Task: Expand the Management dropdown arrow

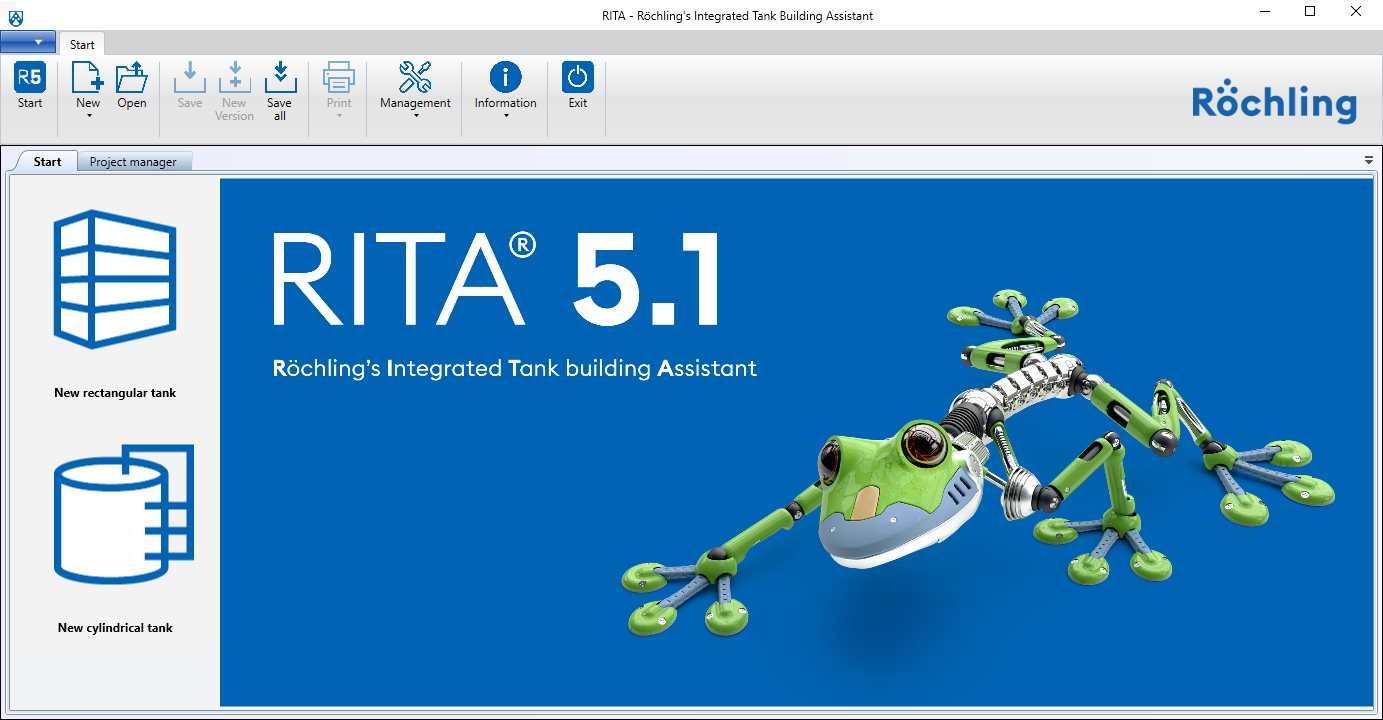Action: click(415, 116)
